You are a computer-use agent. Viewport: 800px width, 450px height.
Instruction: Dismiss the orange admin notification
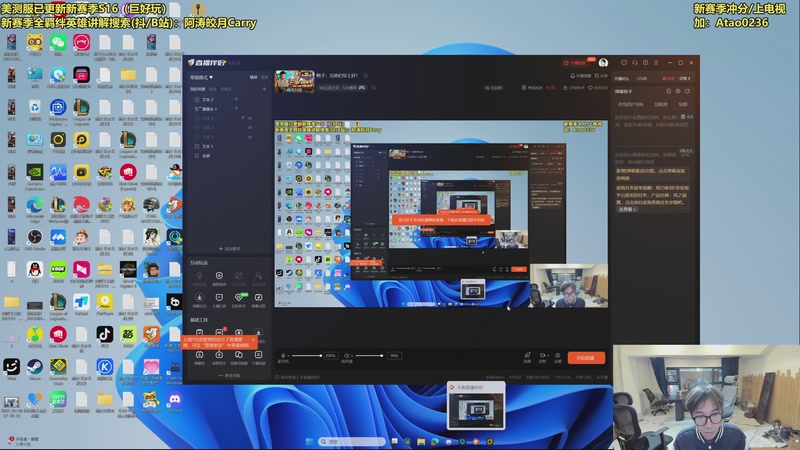[x=253, y=339]
